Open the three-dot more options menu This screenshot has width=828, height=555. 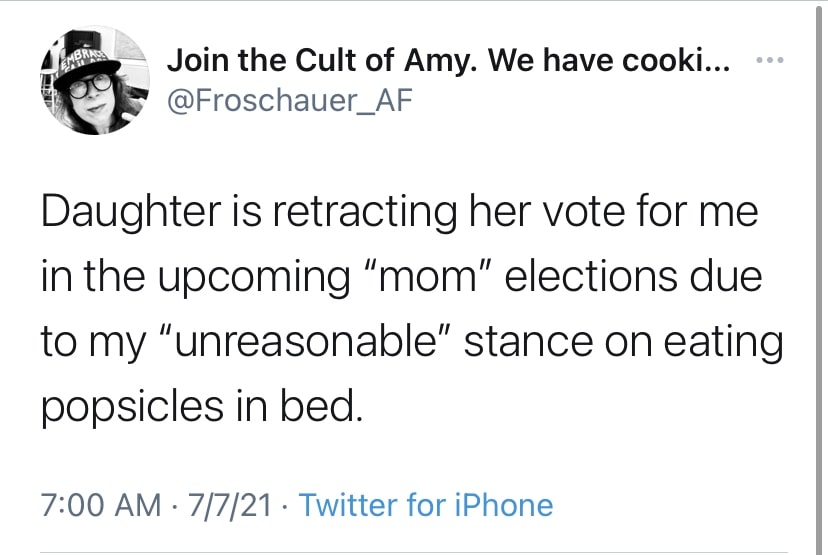pos(768,62)
